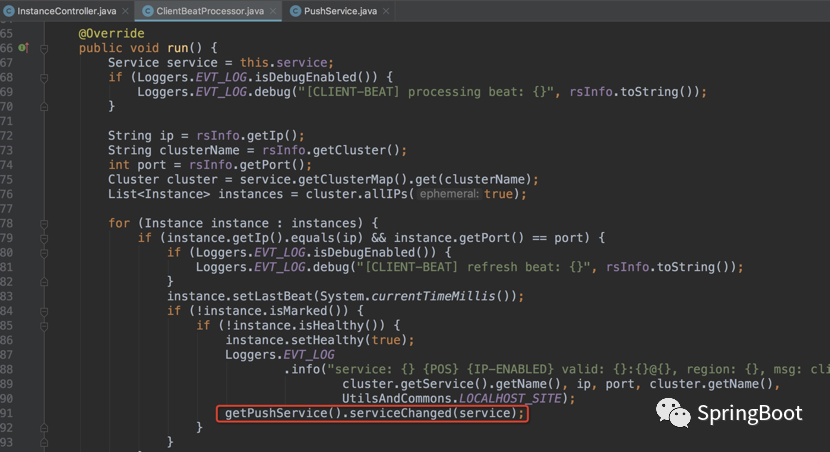Toggle the fold end marker at line 70
The height and width of the screenshot is (452, 830).
tap(44, 107)
